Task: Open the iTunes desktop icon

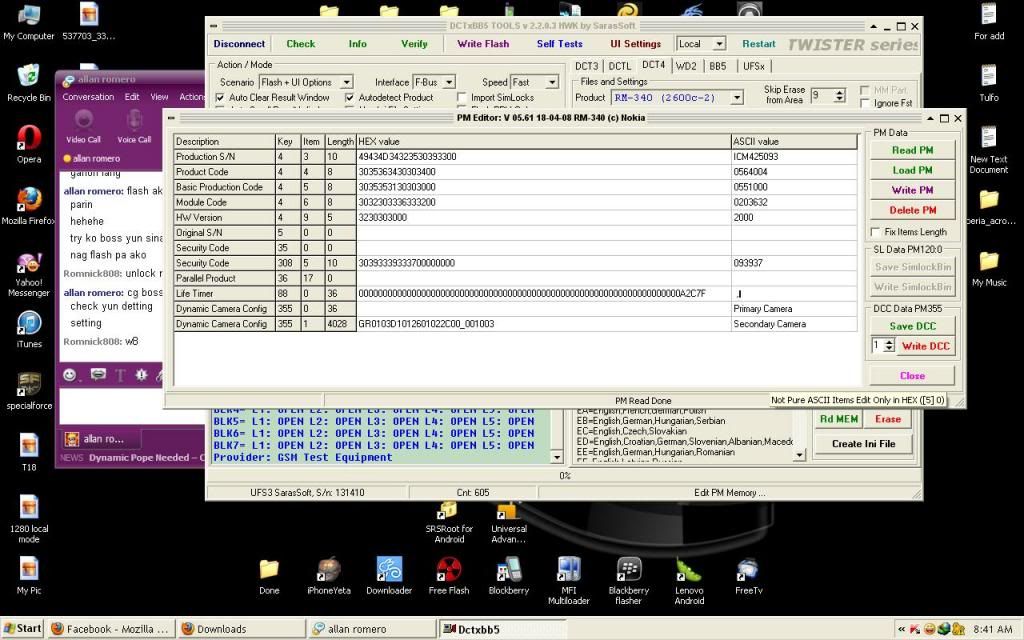Action: coord(29,324)
